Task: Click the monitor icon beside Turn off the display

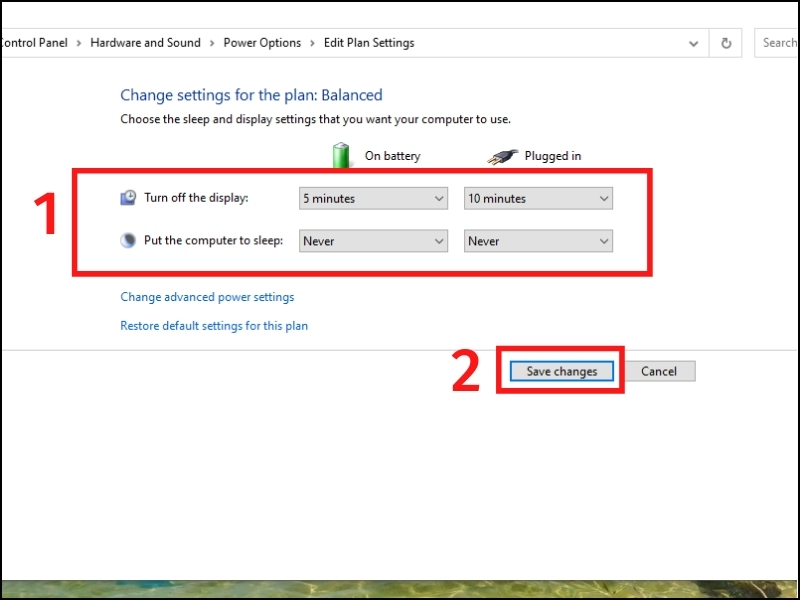Action: pyautogui.click(x=128, y=198)
